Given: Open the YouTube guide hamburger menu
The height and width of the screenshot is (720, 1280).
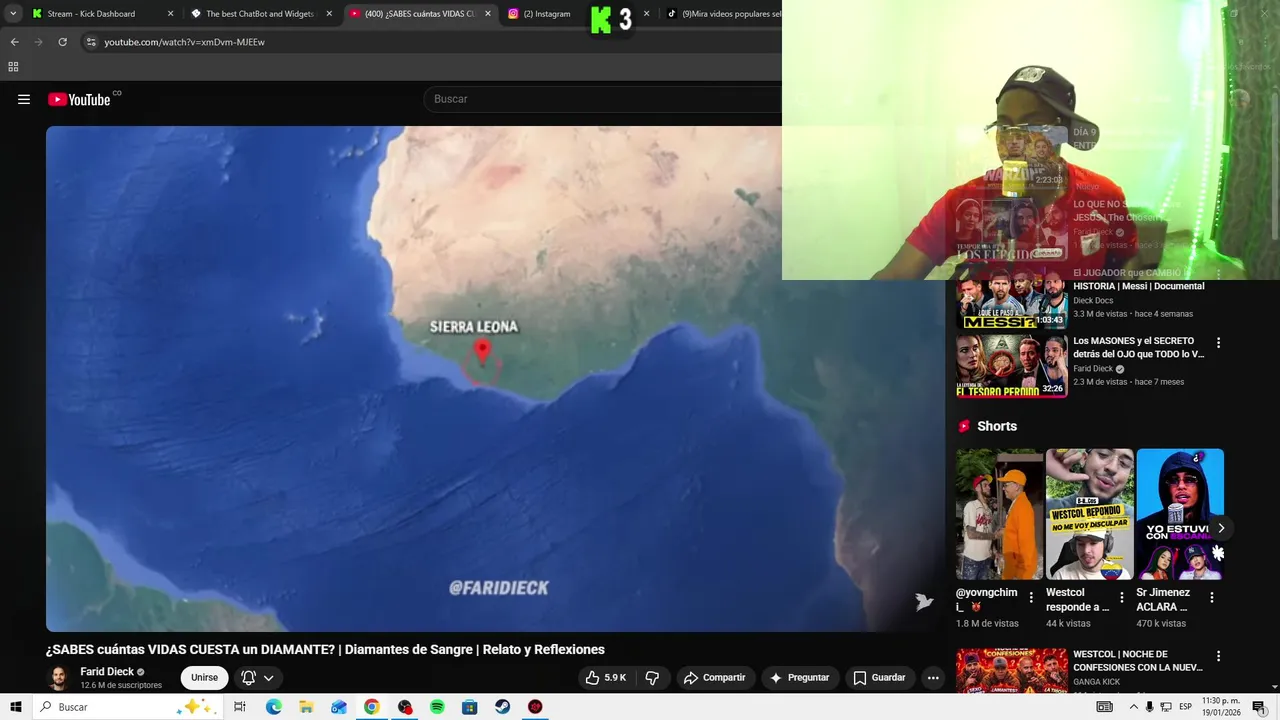Looking at the screenshot, I should point(24,99).
